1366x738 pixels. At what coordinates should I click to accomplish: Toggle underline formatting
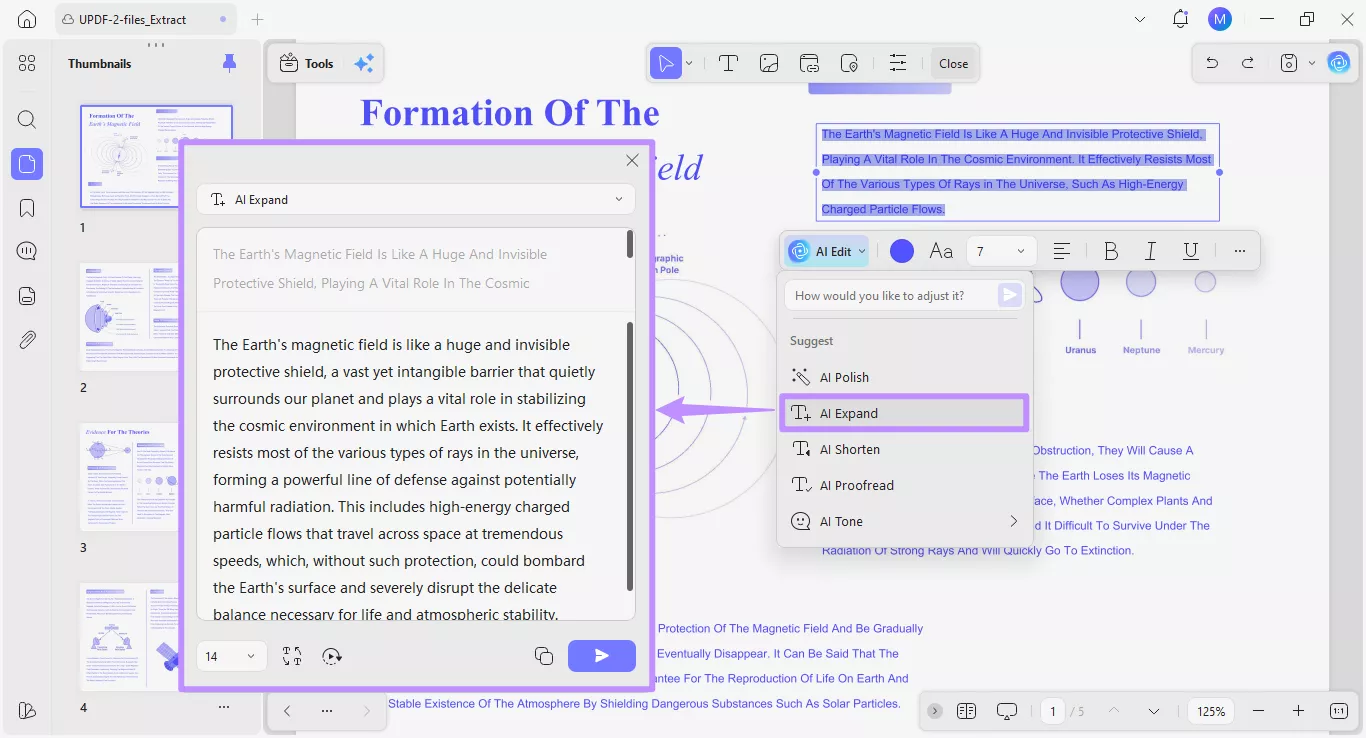(x=1190, y=251)
